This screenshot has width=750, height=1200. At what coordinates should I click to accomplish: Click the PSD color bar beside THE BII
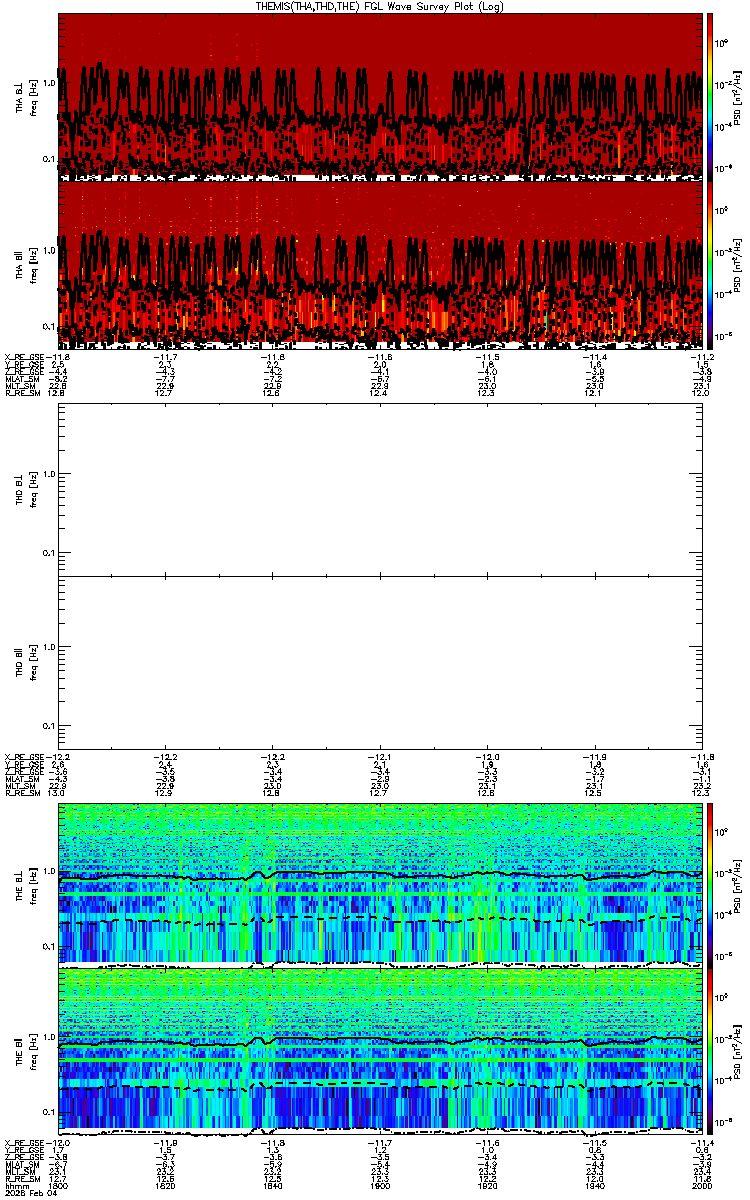[709, 1052]
